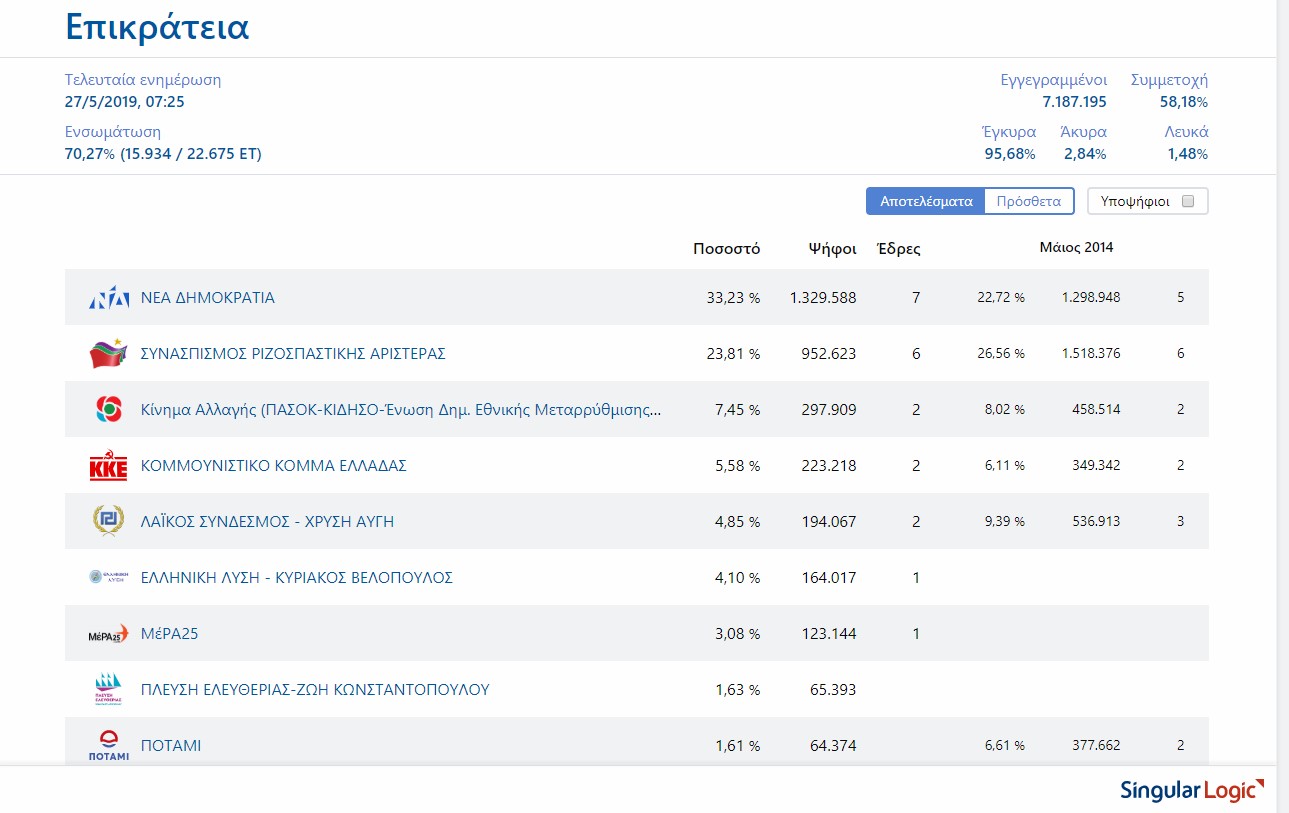Click the blank ballots value 1,48%
This screenshot has width=1289, height=813.
point(1188,154)
